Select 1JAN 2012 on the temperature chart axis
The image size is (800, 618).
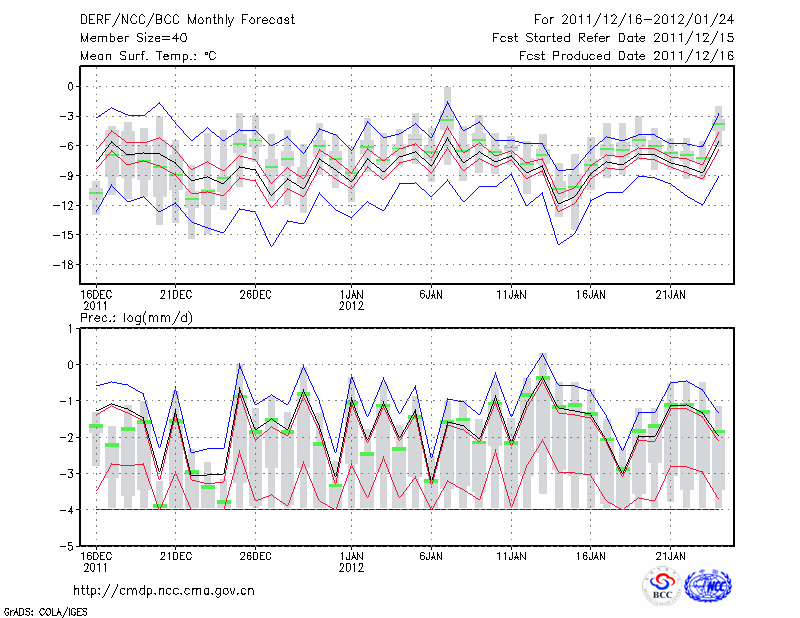[x=351, y=300]
